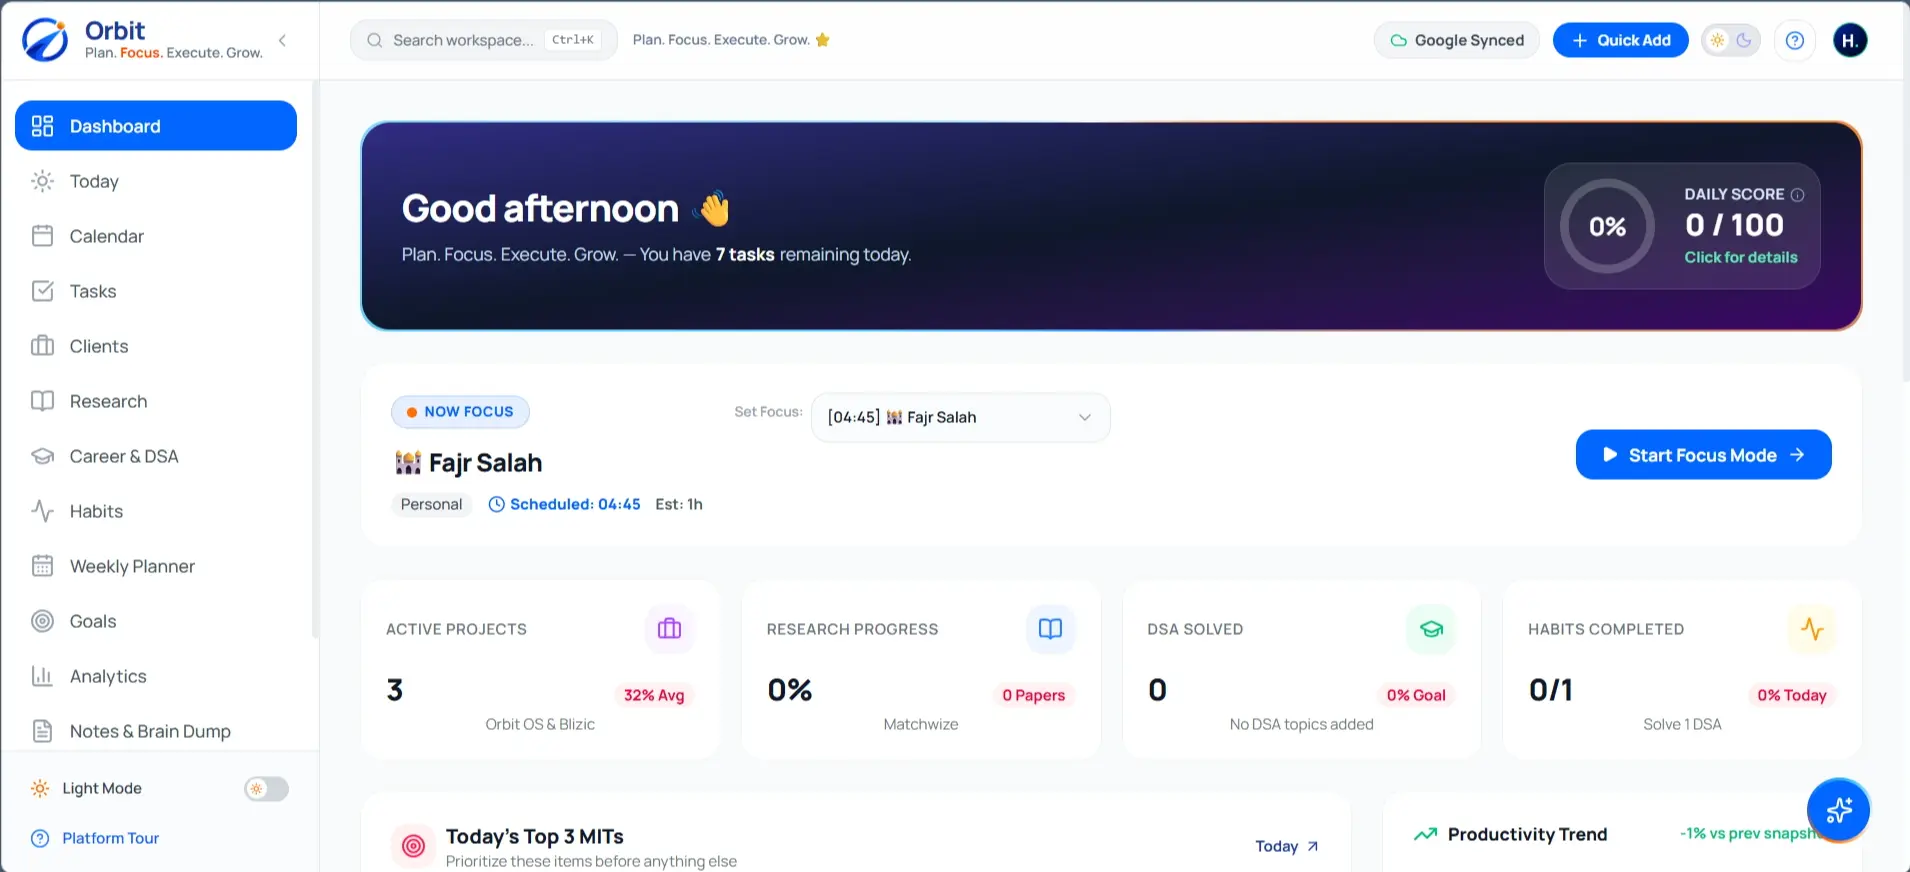Open the Platform Tour link

point(110,838)
